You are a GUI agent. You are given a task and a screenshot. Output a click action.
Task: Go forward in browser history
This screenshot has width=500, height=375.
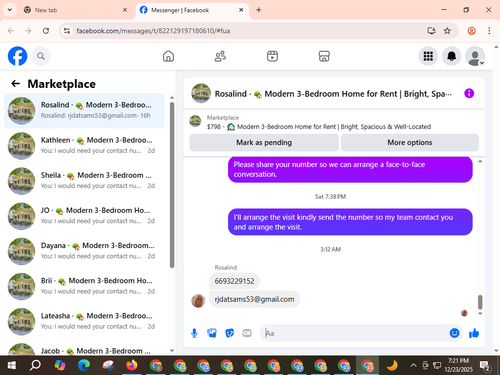pos(28,31)
